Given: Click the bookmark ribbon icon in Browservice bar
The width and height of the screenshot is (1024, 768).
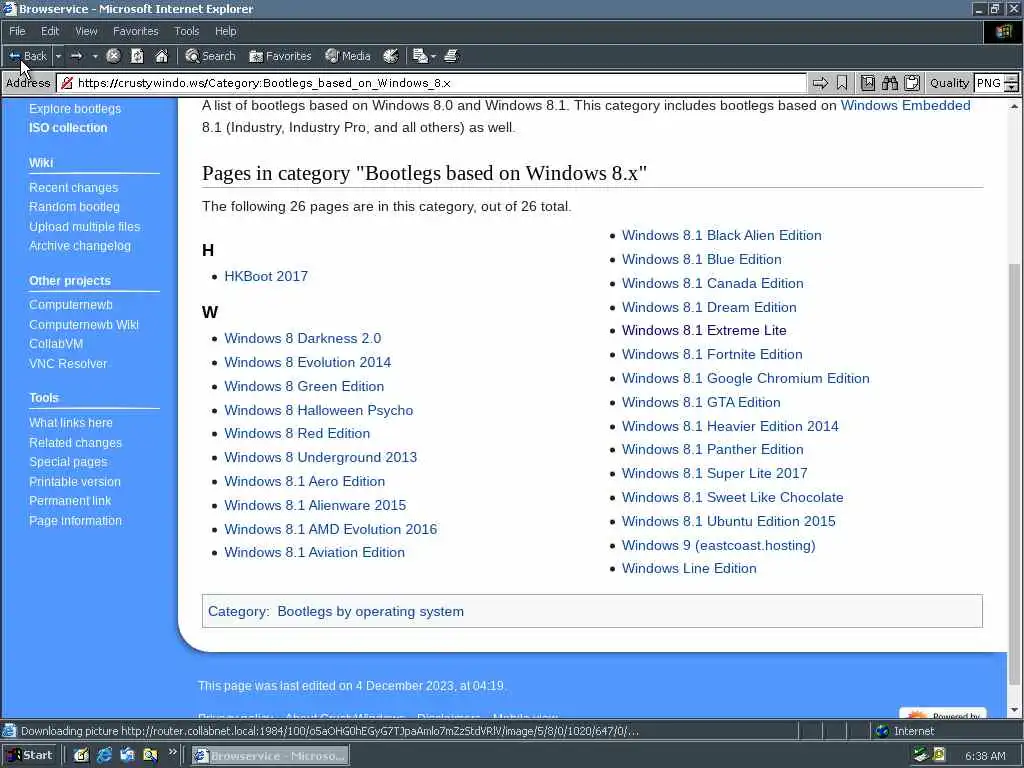Looking at the screenshot, I should coord(842,83).
